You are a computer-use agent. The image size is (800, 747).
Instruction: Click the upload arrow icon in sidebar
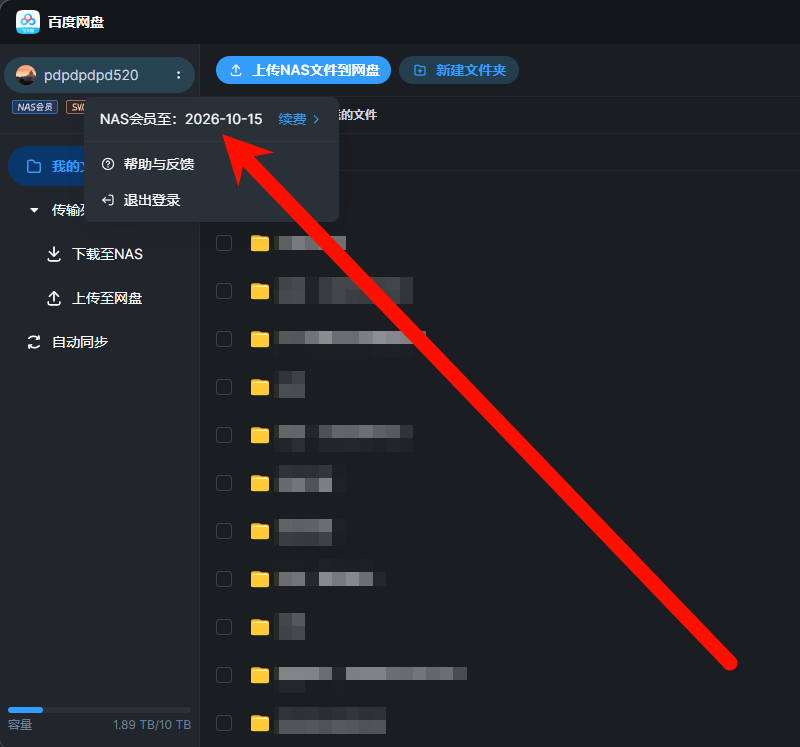(x=54, y=298)
